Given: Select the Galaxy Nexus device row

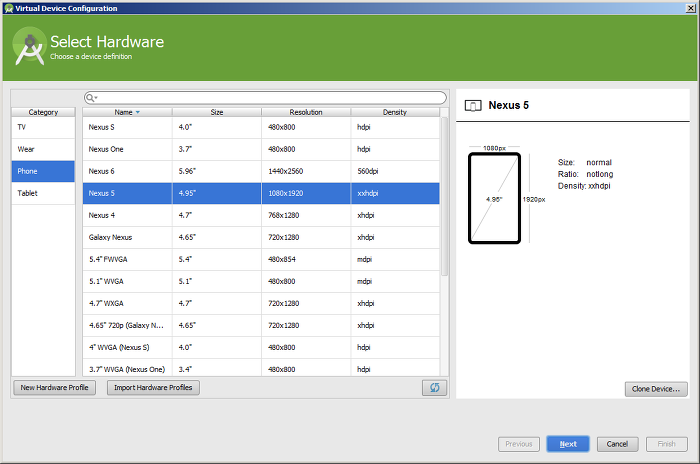Looking at the screenshot, I should point(261,237).
